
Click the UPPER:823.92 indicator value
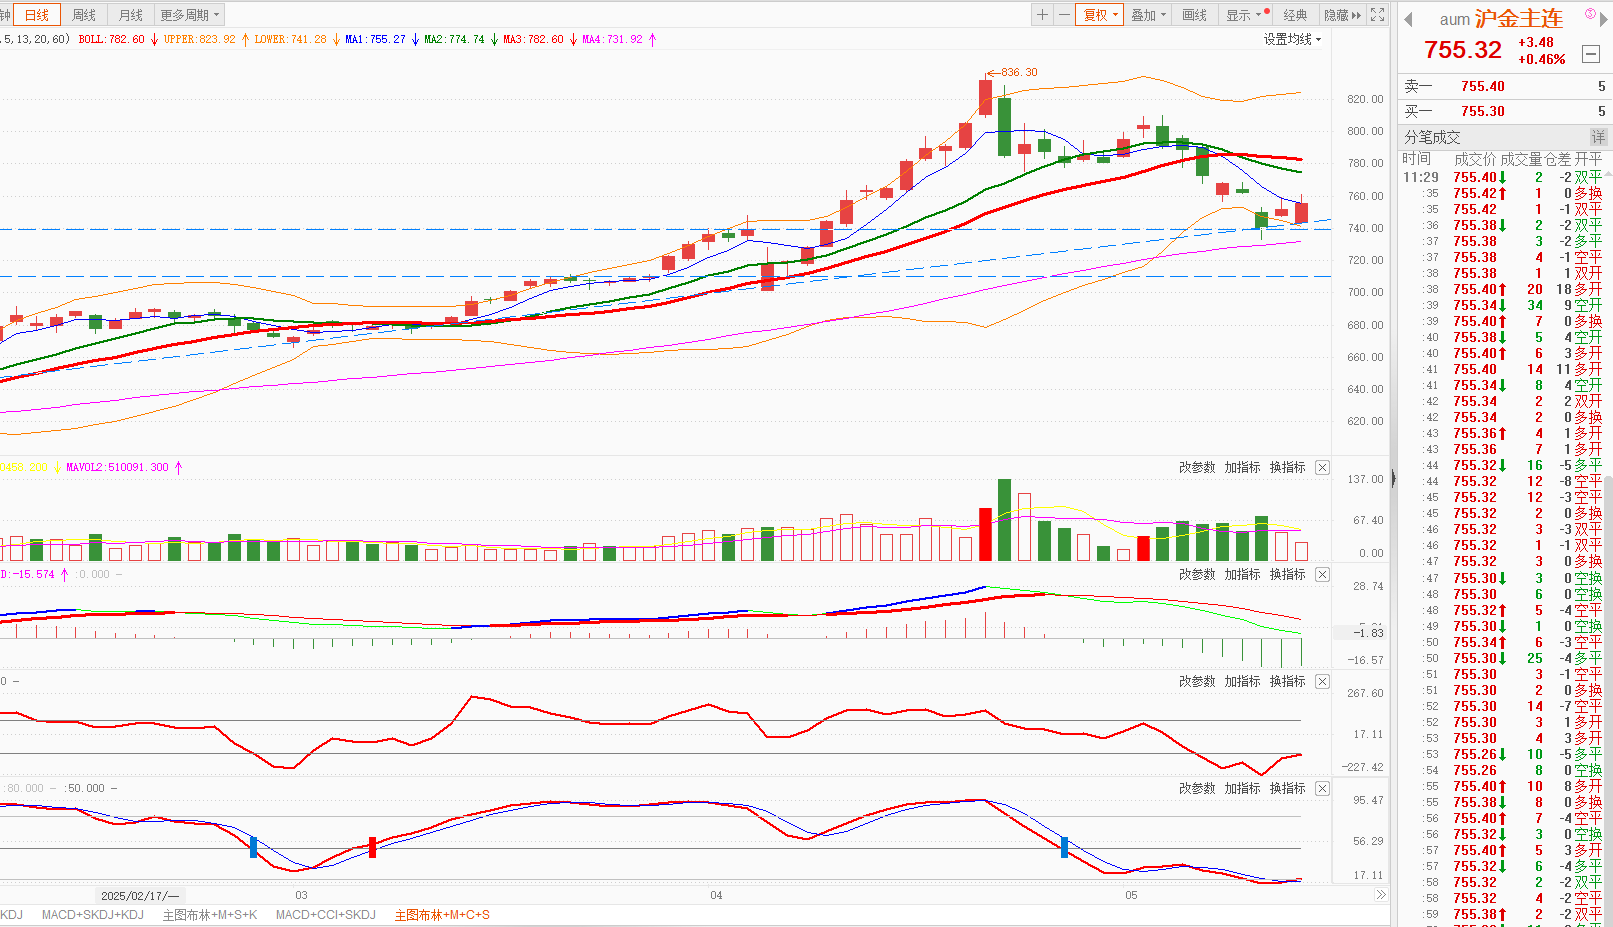(200, 39)
